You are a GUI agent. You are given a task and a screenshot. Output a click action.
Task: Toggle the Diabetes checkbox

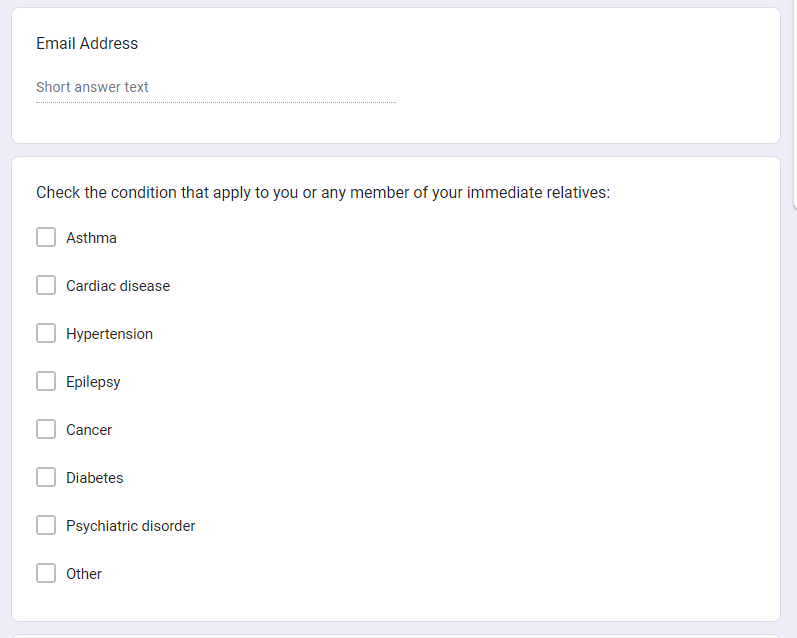coord(46,478)
